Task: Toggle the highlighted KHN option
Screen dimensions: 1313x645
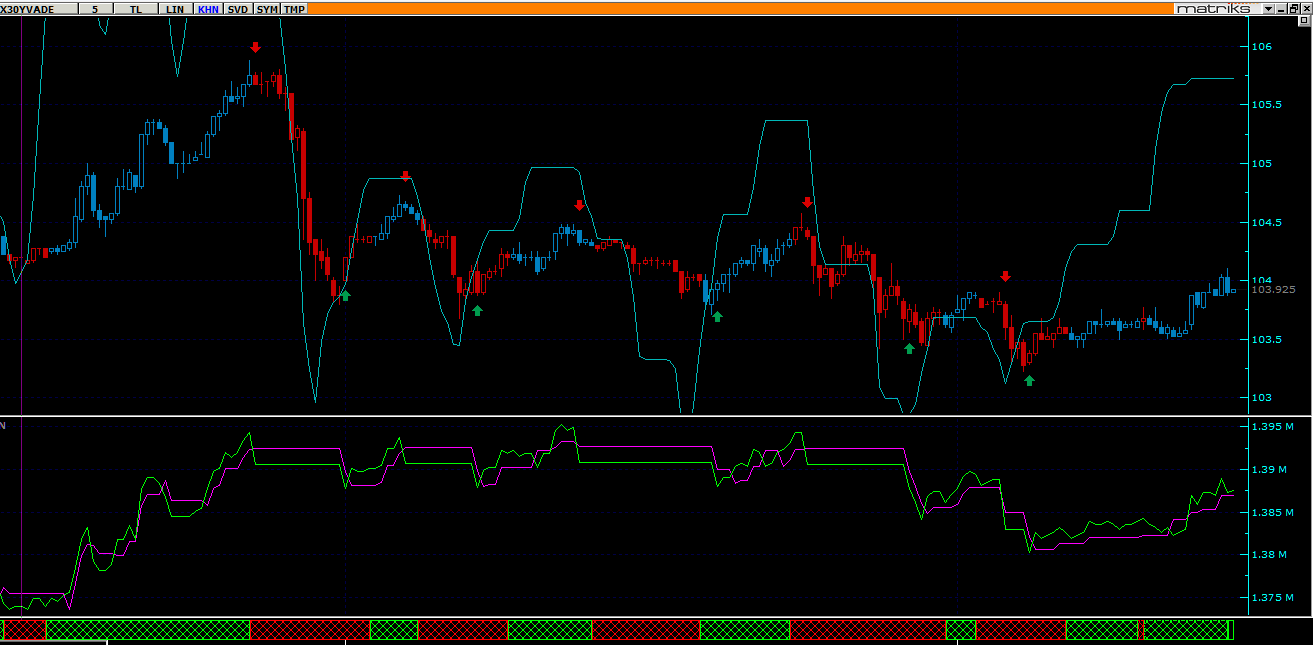Action: [208, 8]
